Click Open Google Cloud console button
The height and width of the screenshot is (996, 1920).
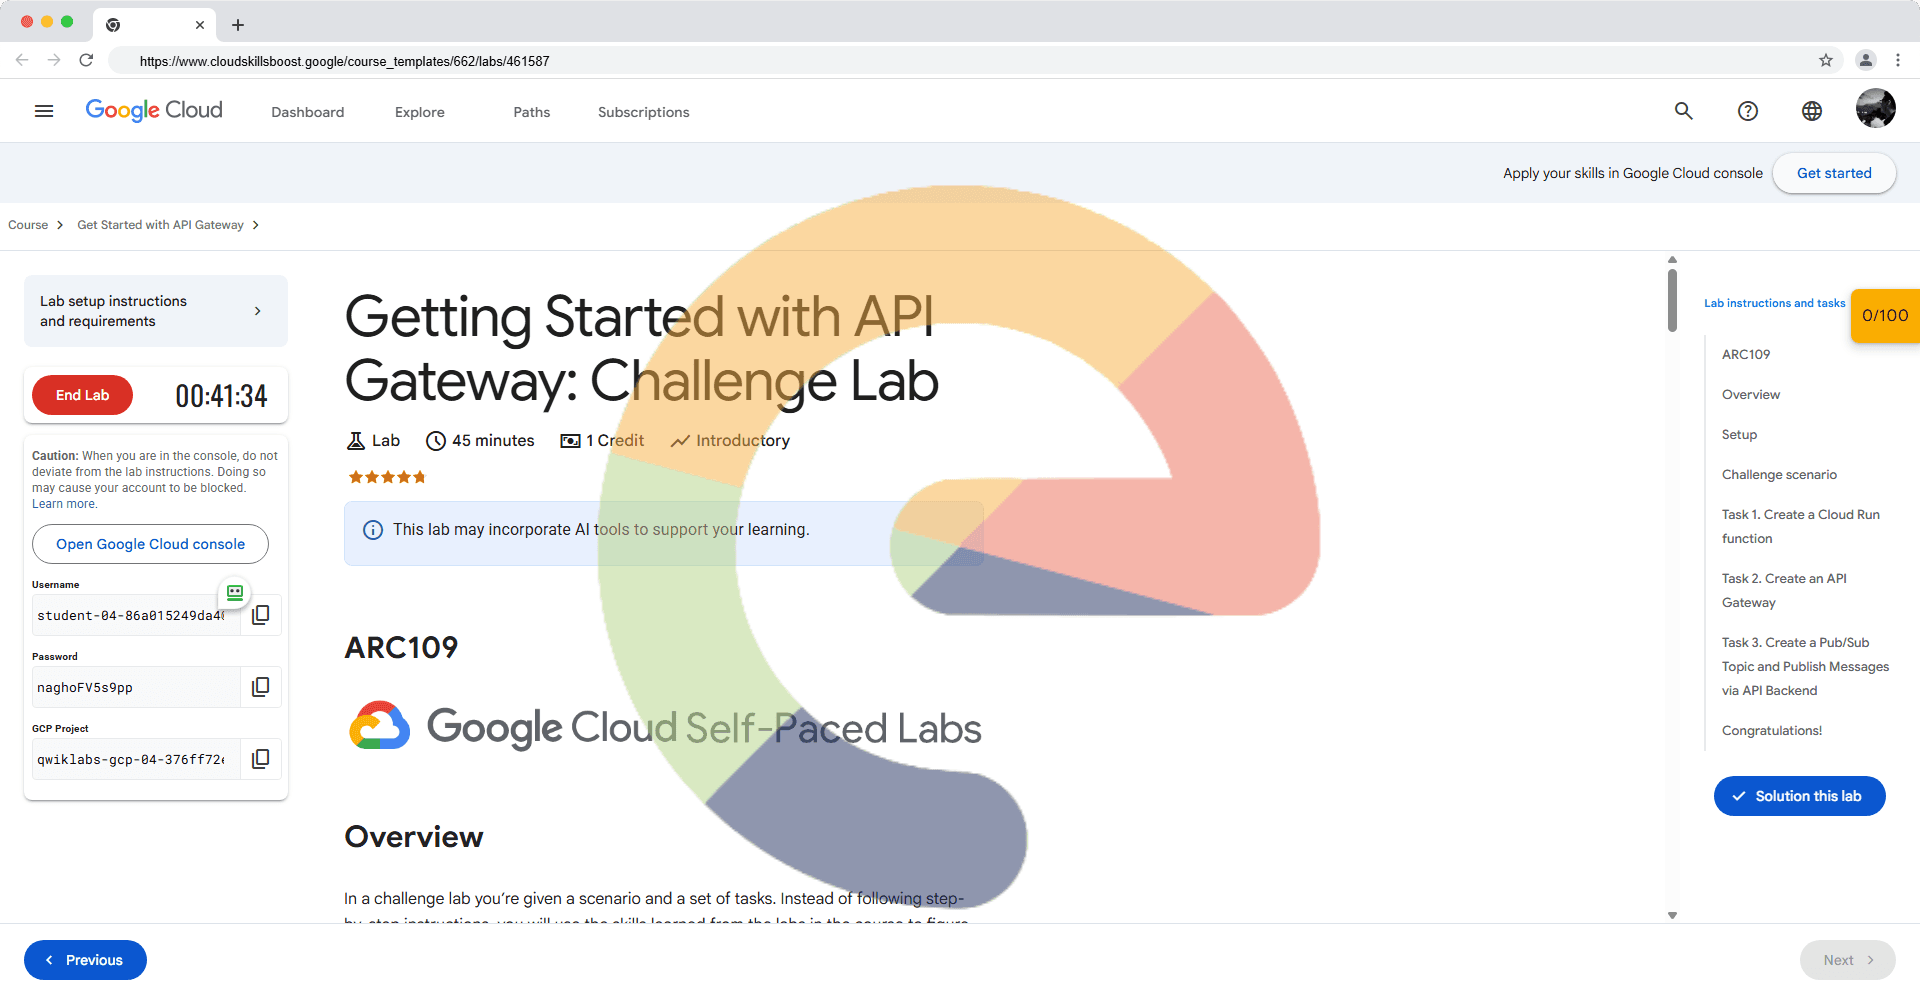point(150,544)
